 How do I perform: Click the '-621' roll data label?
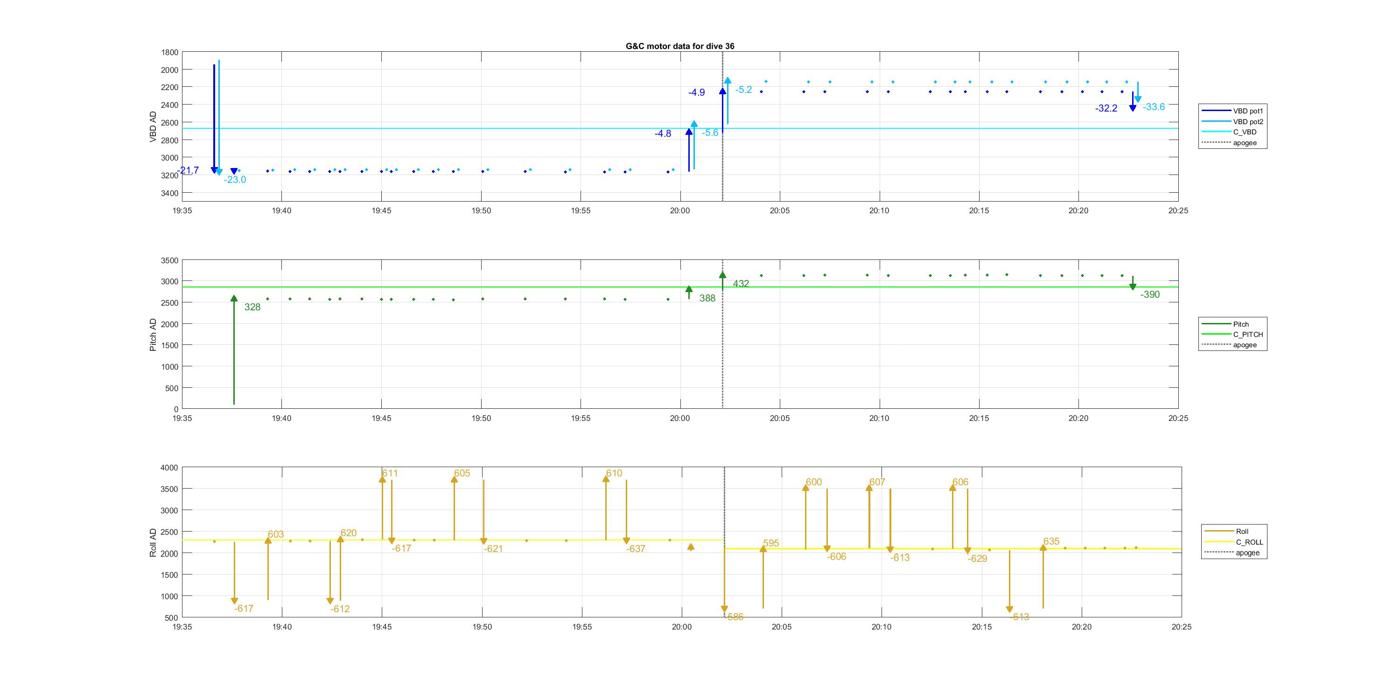coord(493,549)
